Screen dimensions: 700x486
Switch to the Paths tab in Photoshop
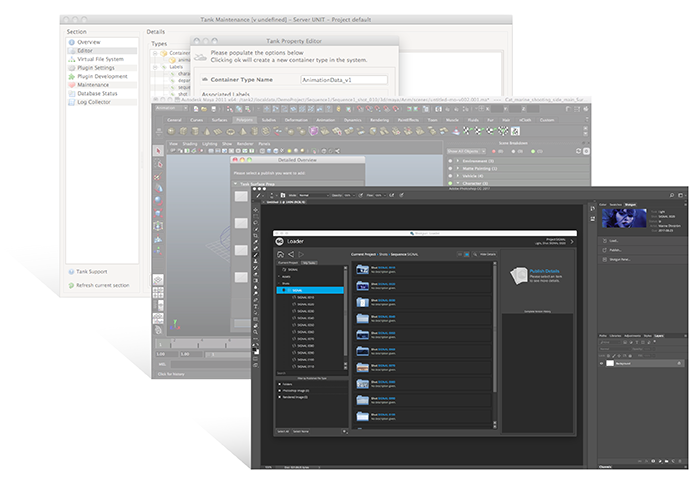tap(603, 336)
